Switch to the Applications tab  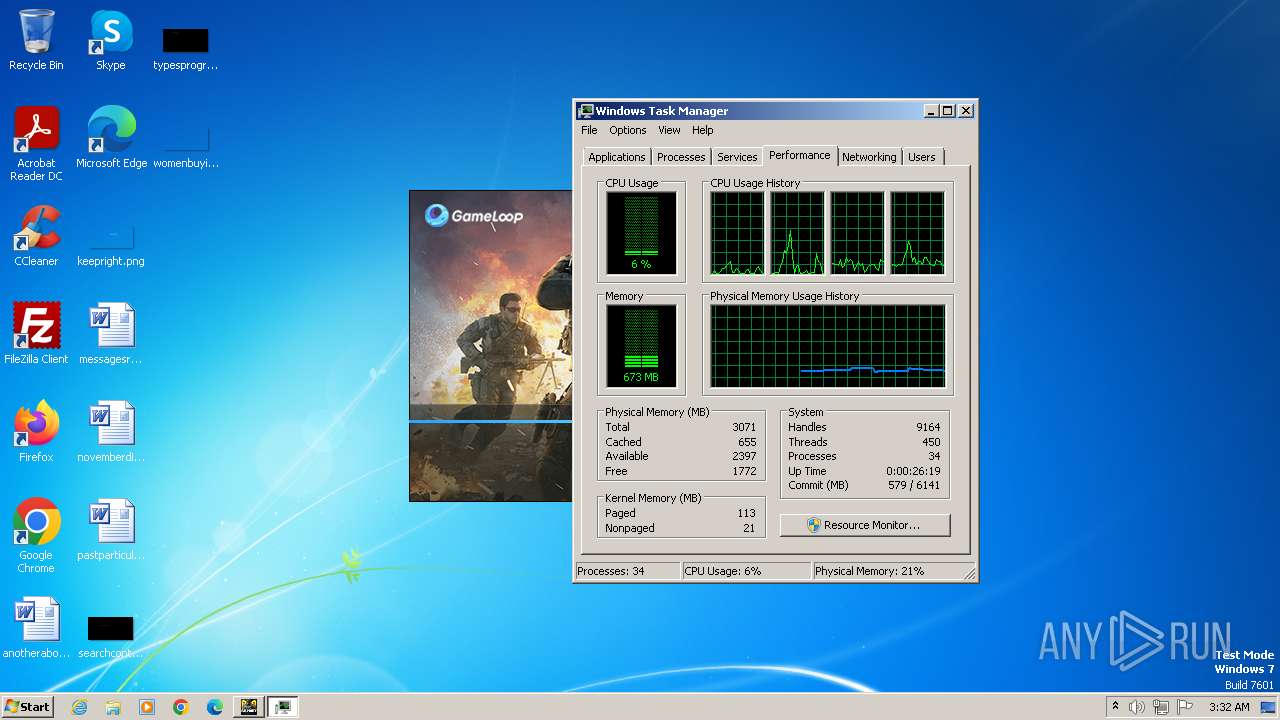[617, 157]
